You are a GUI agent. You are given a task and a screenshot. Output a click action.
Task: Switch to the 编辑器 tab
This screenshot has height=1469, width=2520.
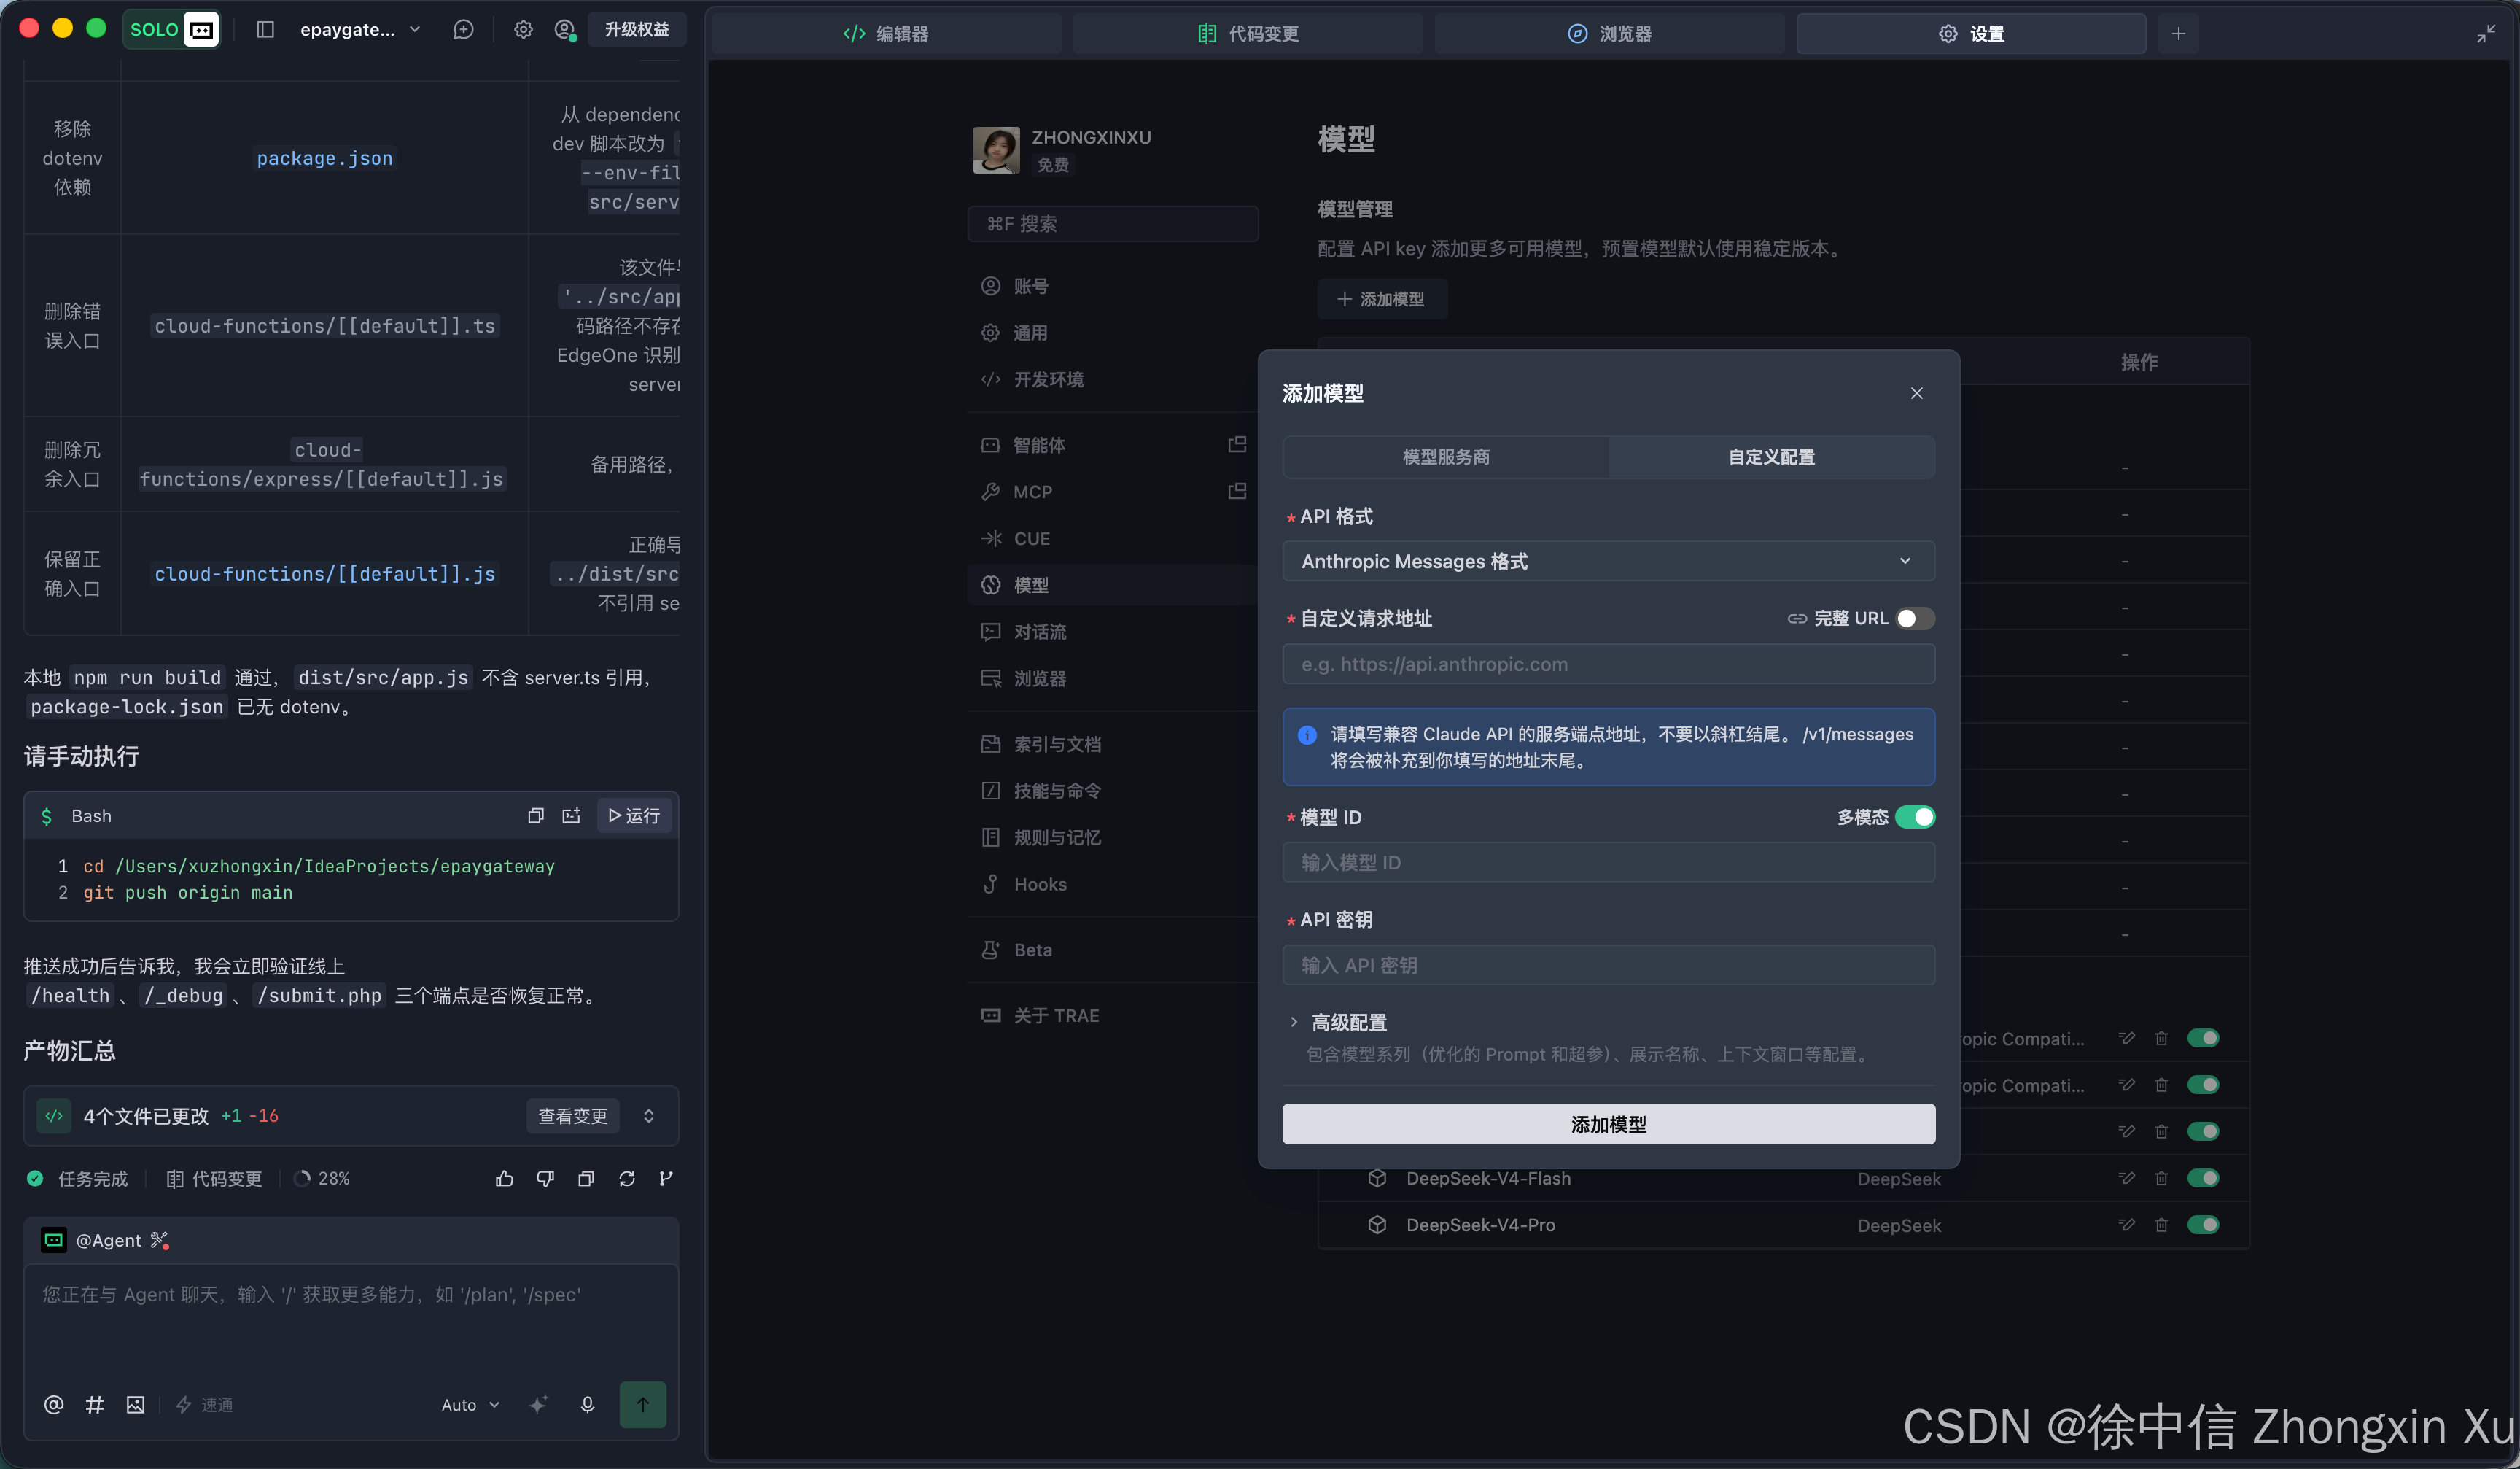tap(886, 34)
